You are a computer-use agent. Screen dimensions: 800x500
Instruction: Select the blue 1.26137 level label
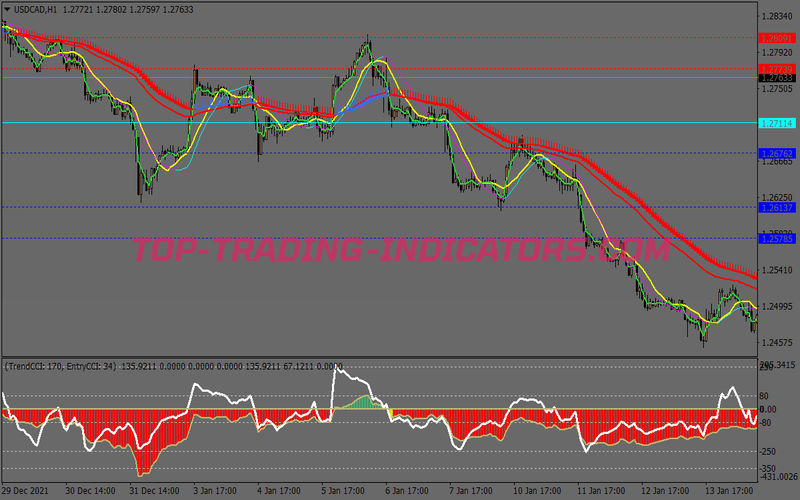777,208
